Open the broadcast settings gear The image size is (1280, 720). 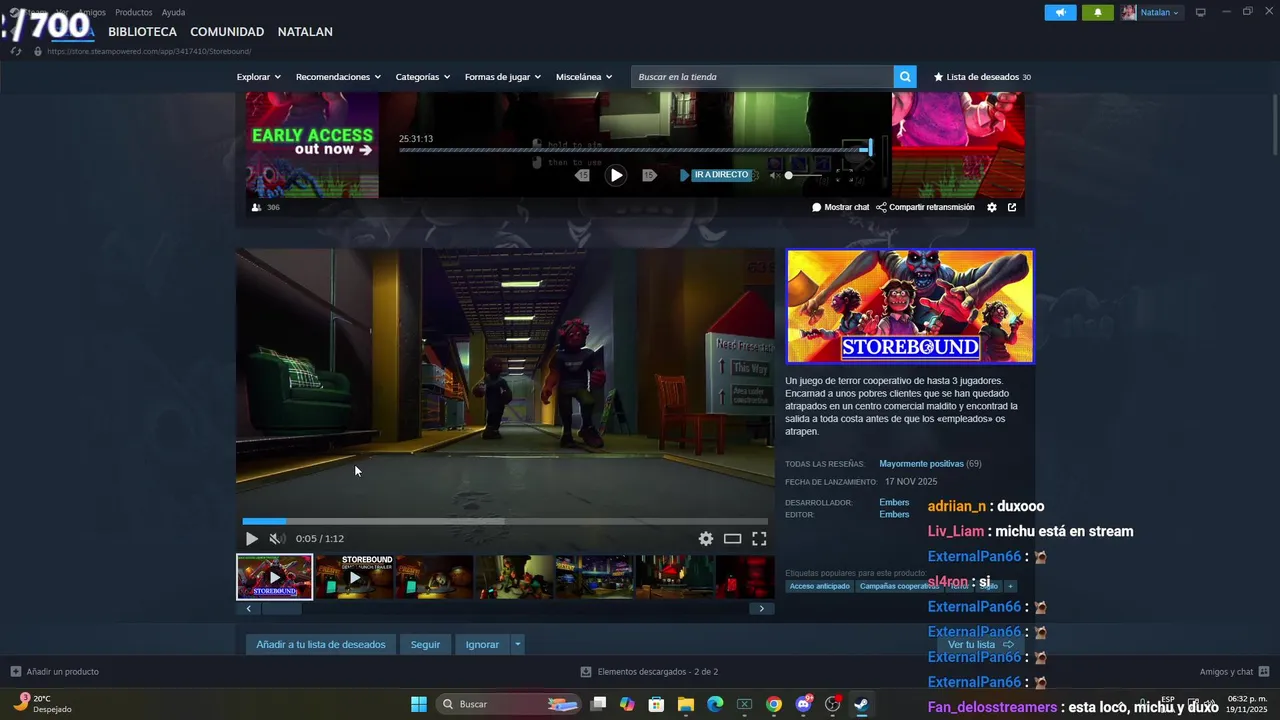(992, 207)
